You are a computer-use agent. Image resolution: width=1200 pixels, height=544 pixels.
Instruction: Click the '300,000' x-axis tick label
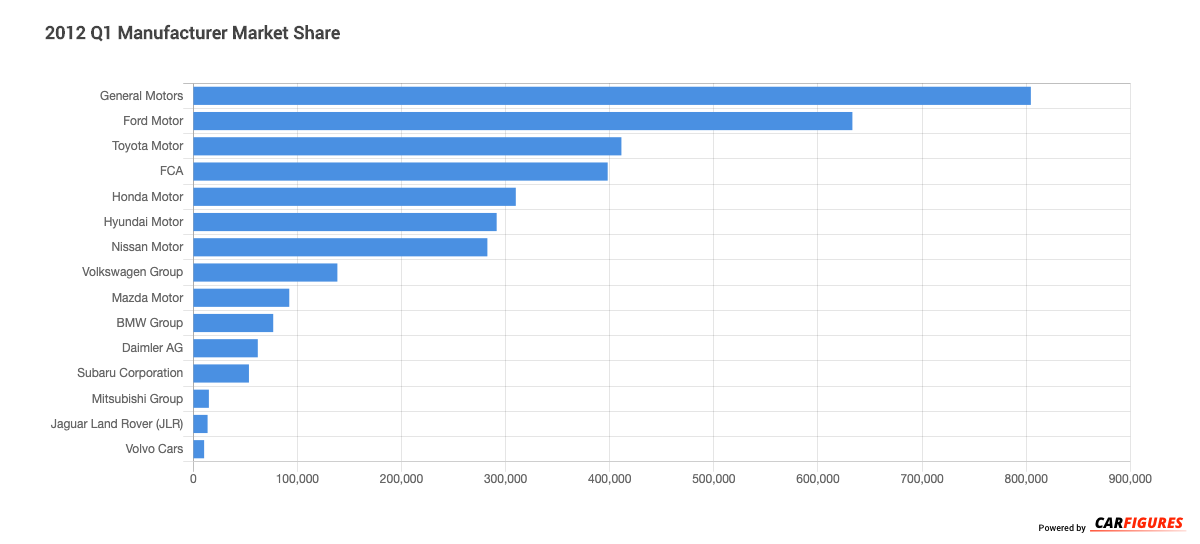(x=505, y=479)
